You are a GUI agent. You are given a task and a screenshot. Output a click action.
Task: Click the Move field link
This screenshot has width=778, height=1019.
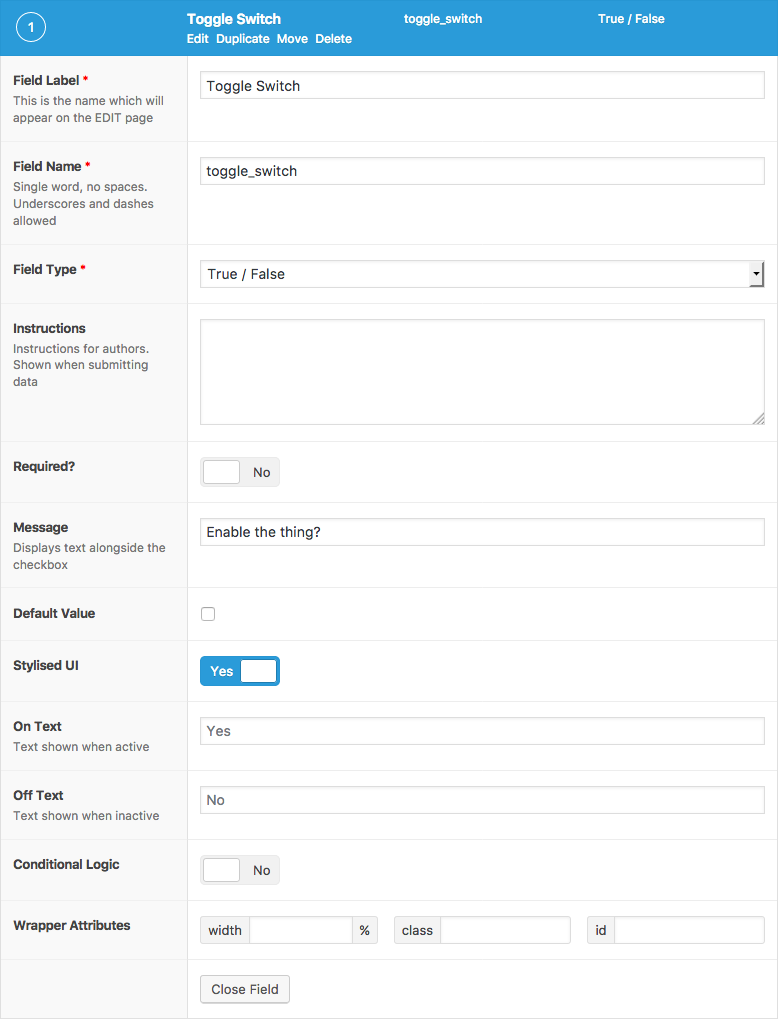(292, 39)
